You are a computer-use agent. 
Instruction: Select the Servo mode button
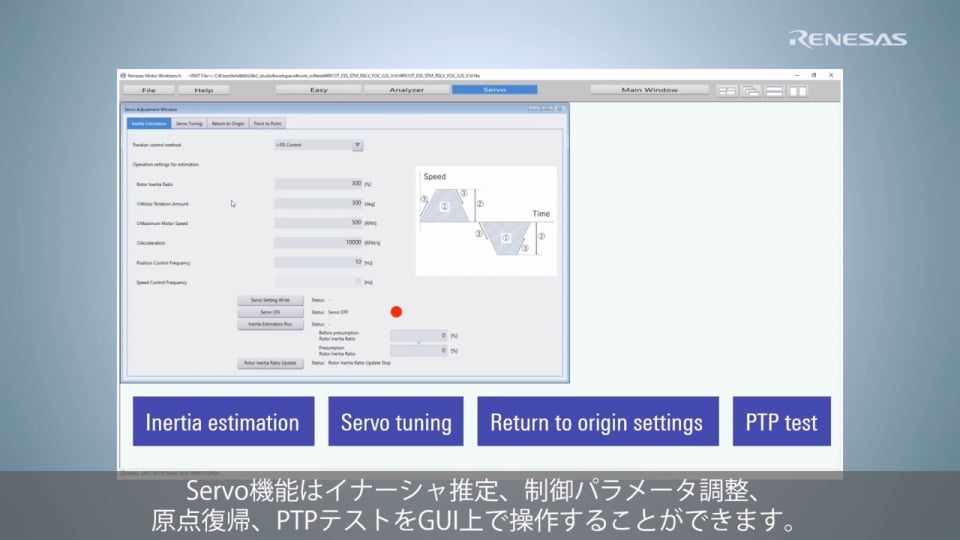click(495, 89)
